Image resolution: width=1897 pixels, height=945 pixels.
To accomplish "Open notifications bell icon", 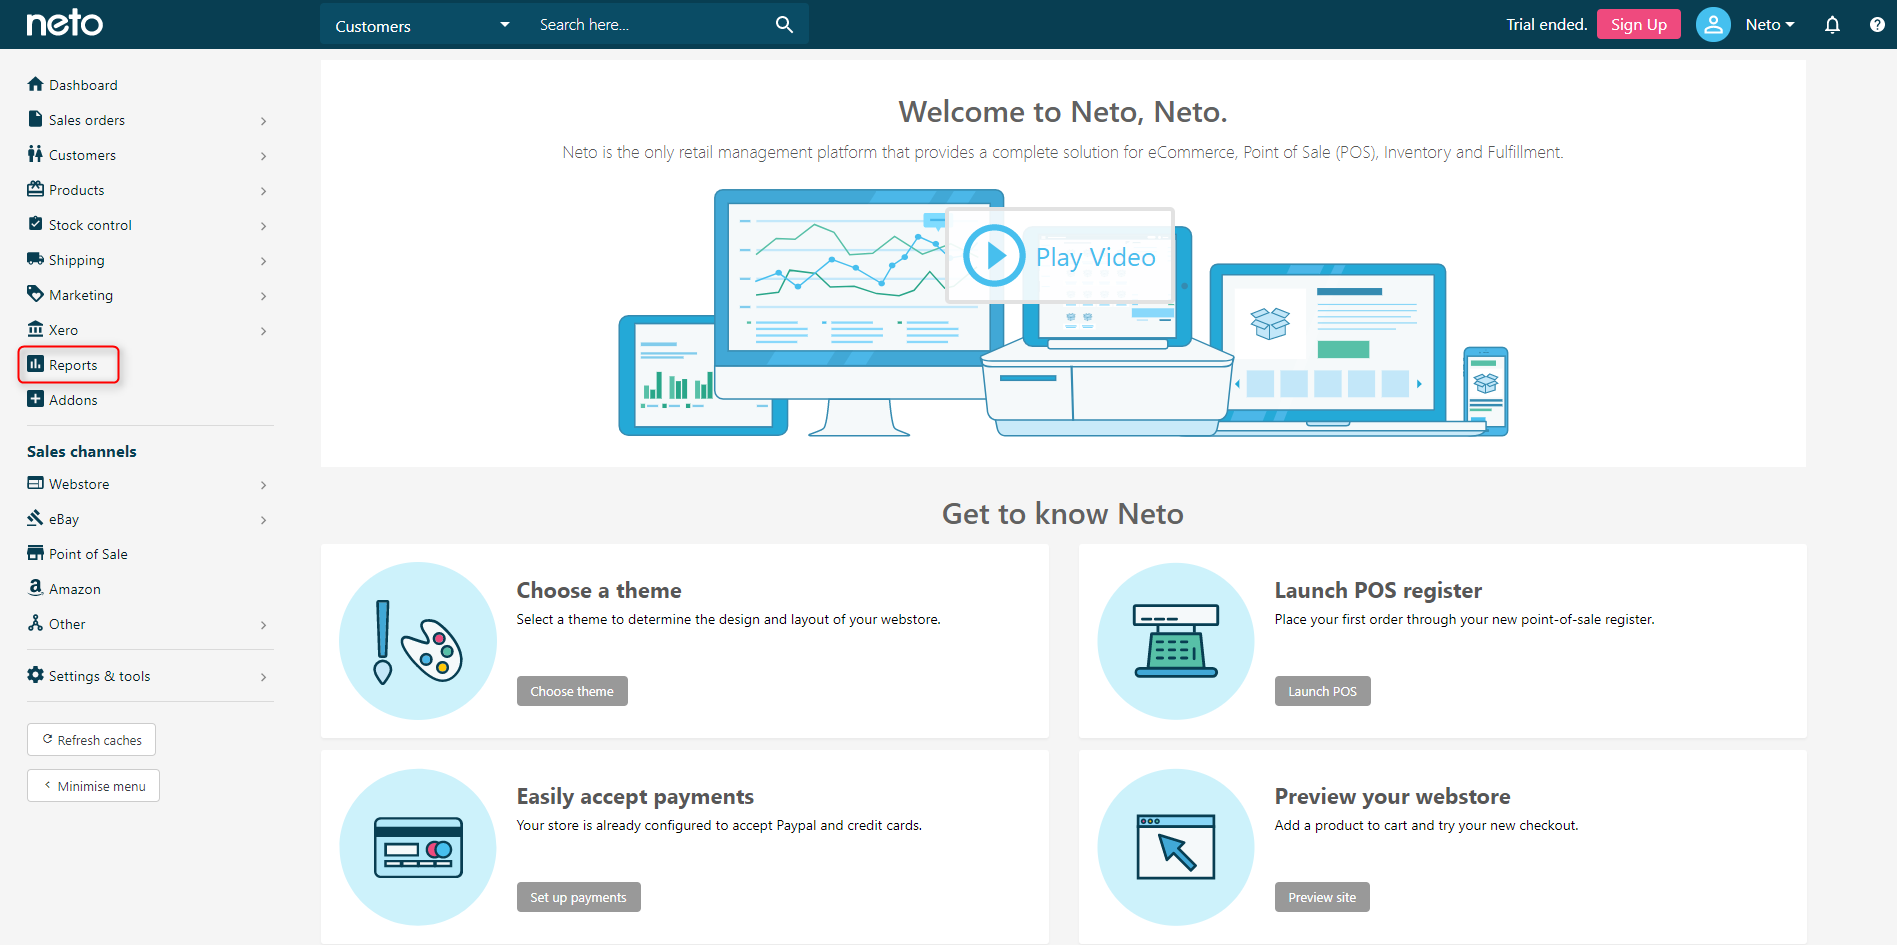I will [1832, 25].
